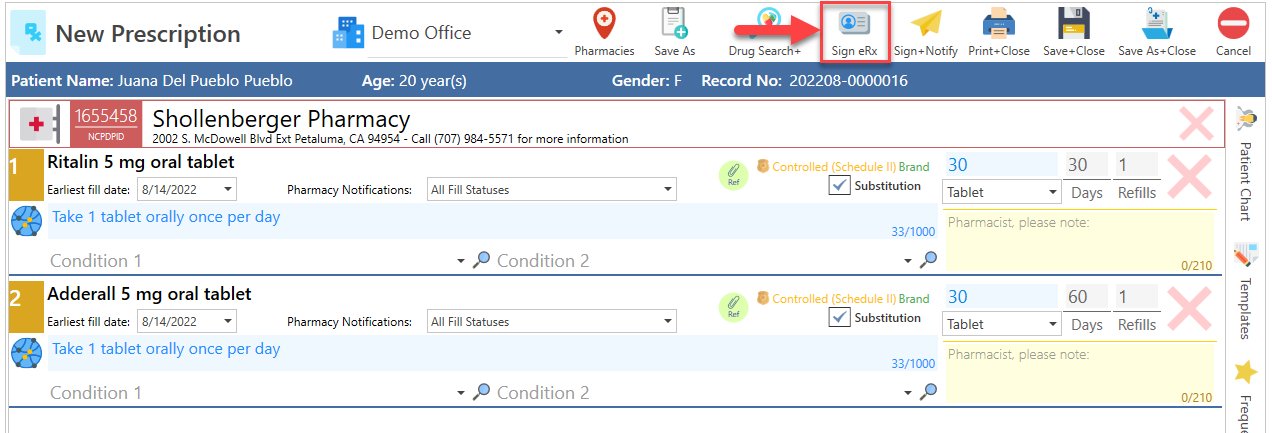
Task: Click the Sign eRx button
Action: [x=854, y=32]
